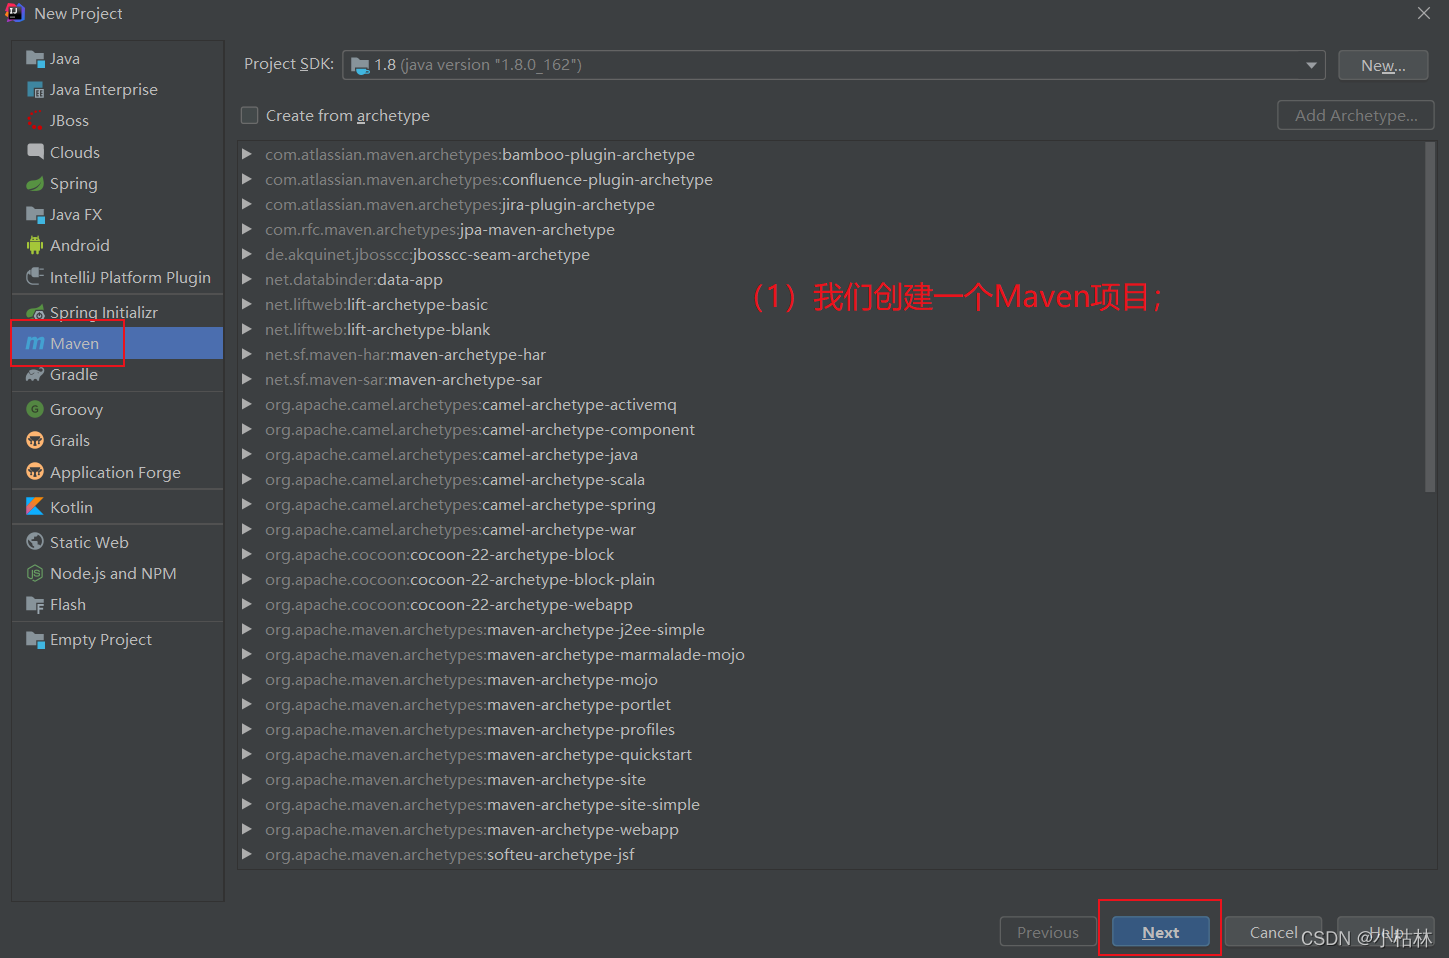Expand jpa-maven-archetype entry
Screen dimensions: 1449x958
point(247,230)
